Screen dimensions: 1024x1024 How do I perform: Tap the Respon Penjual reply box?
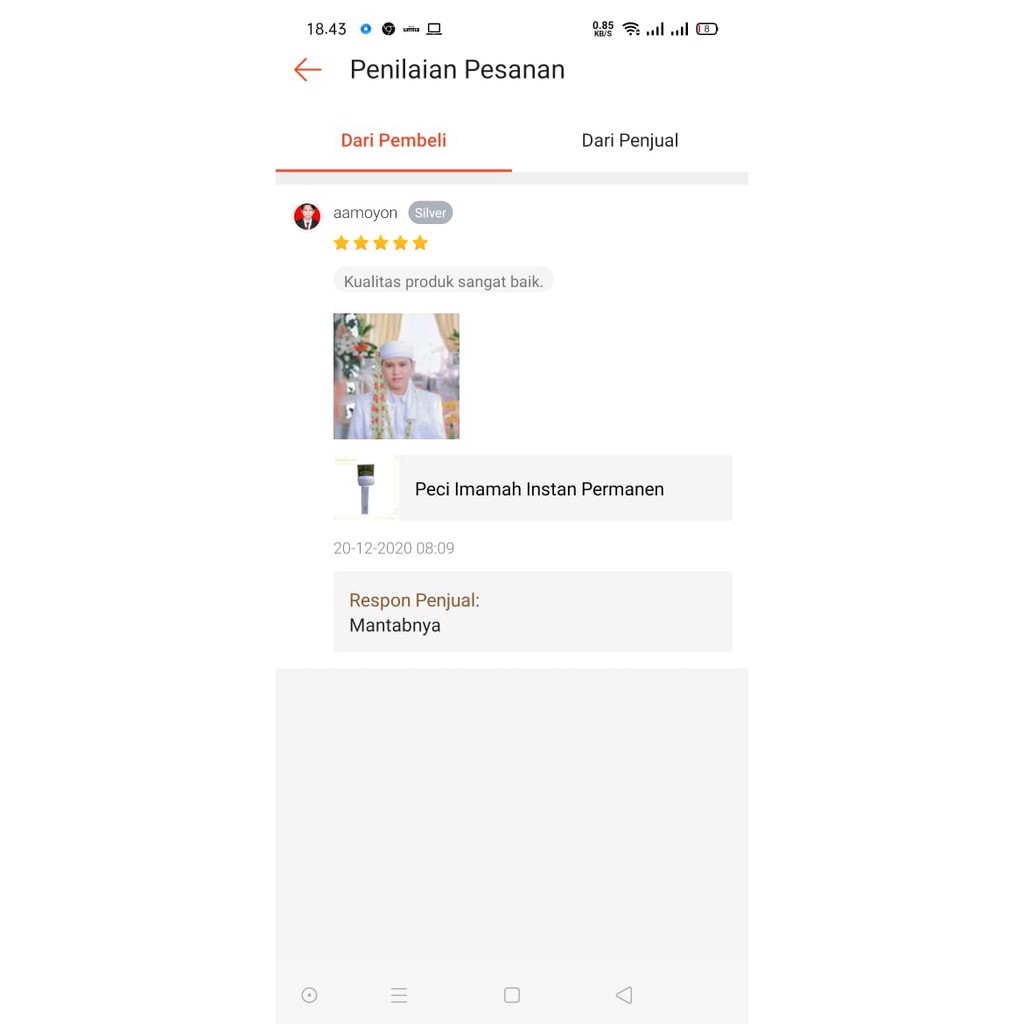click(x=533, y=612)
